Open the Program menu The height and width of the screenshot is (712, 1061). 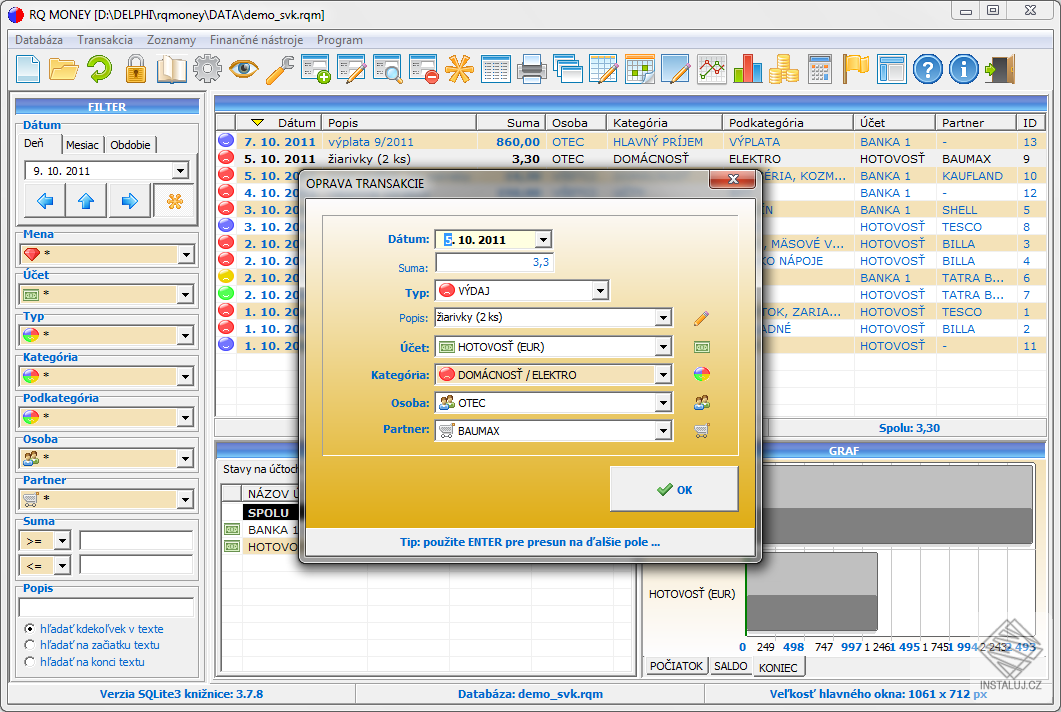coord(340,40)
